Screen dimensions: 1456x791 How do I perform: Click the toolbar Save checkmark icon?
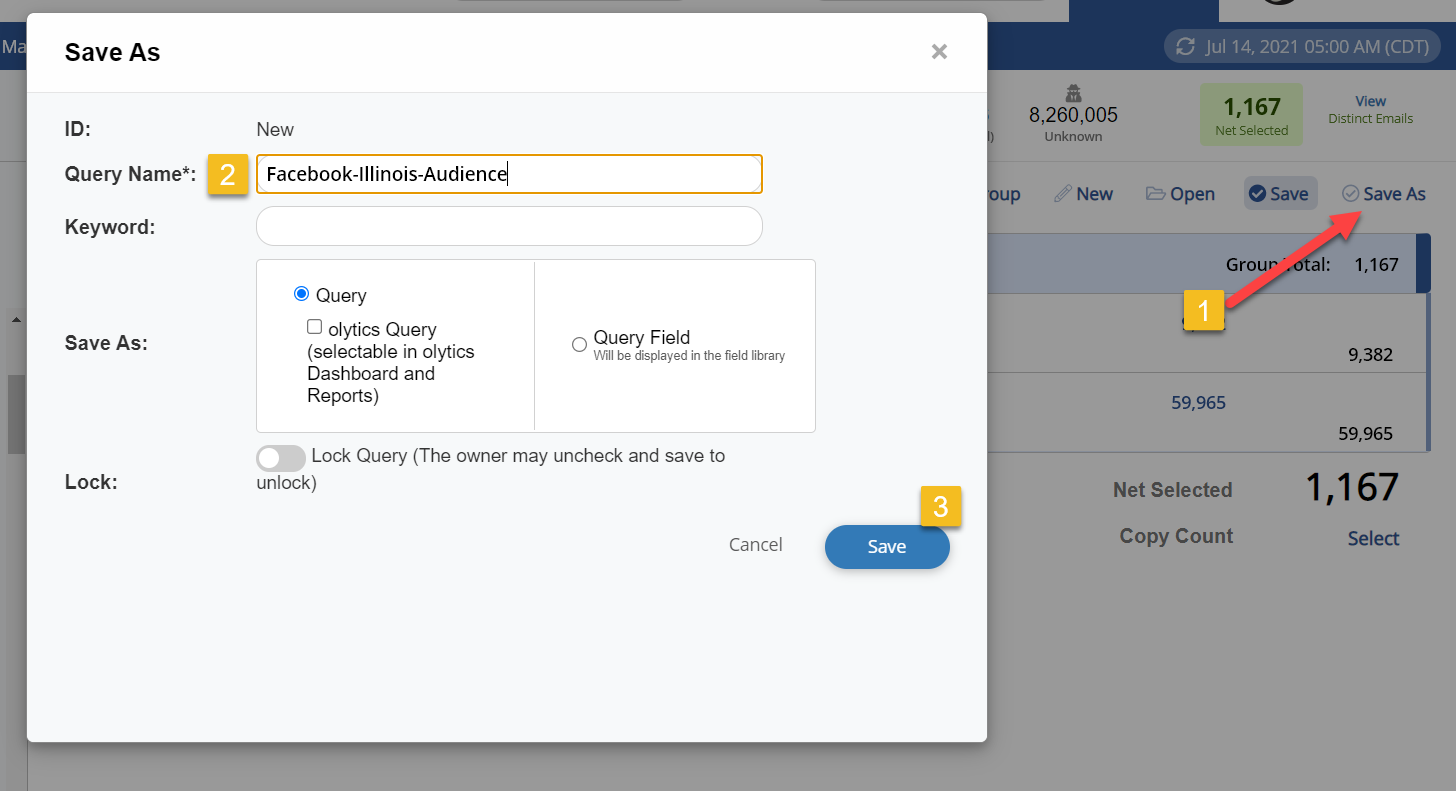1257,194
